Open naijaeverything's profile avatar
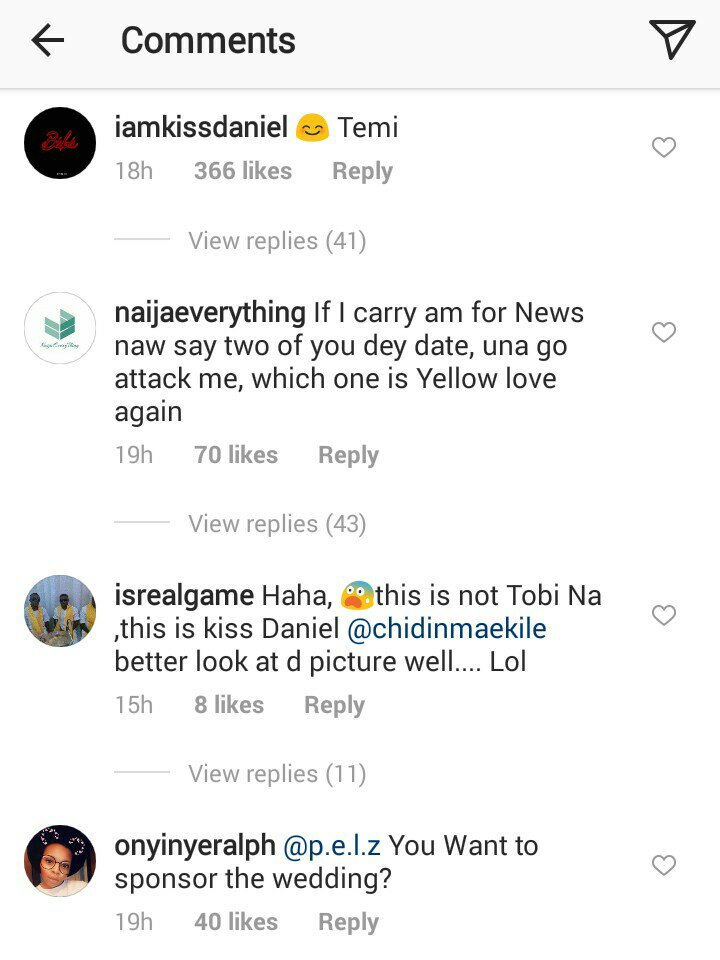The height and width of the screenshot is (960, 720). [x=60, y=328]
